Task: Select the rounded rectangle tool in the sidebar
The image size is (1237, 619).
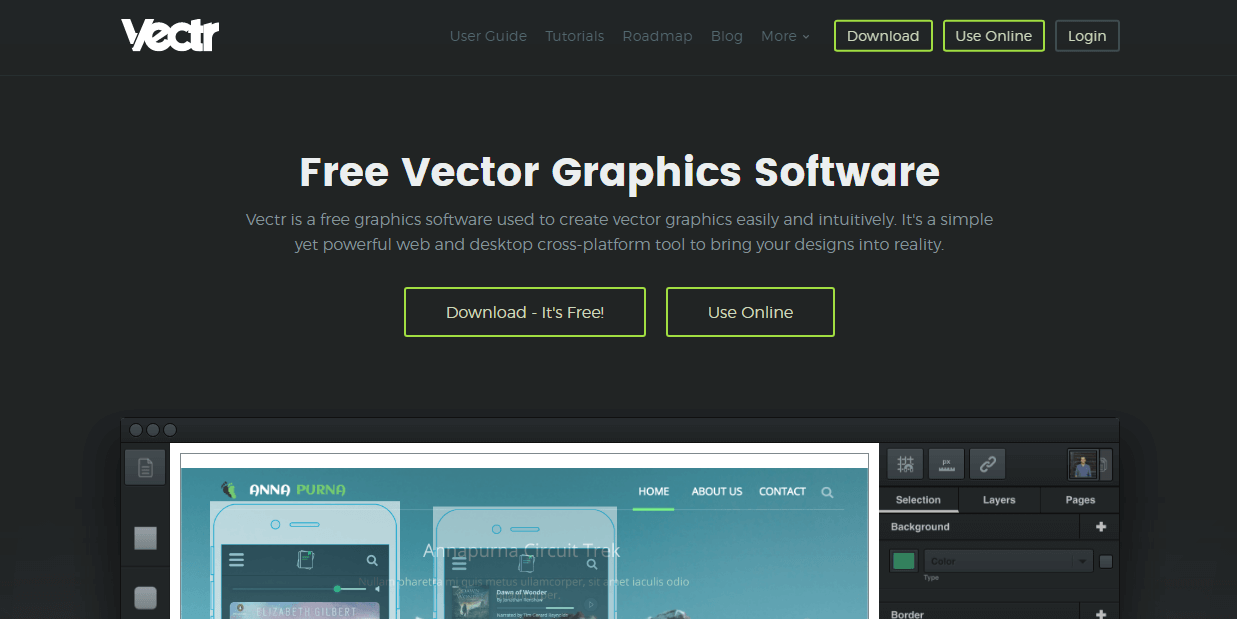Action: pyautogui.click(x=145, y=597)
